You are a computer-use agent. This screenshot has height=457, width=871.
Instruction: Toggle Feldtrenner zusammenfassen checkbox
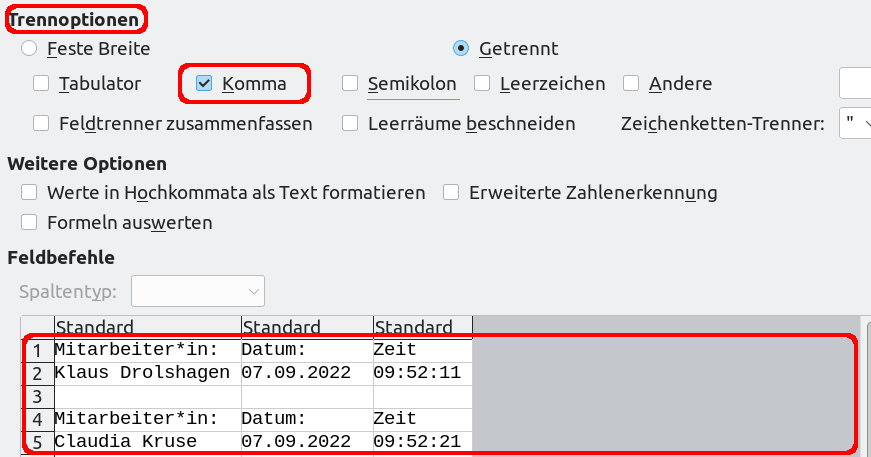click(41, 124)
